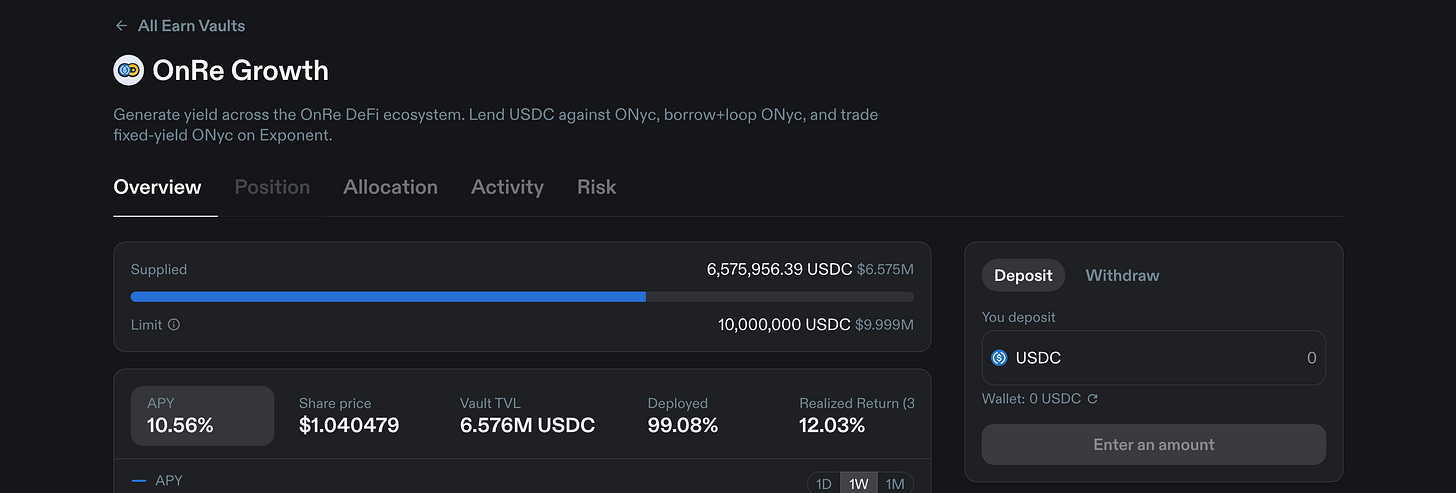
Task: Go to the Overview tab
Action: coord(157,187)
